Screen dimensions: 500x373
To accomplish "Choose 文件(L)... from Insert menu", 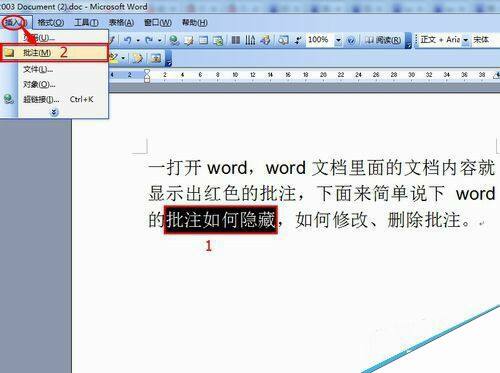I will 55,69.
